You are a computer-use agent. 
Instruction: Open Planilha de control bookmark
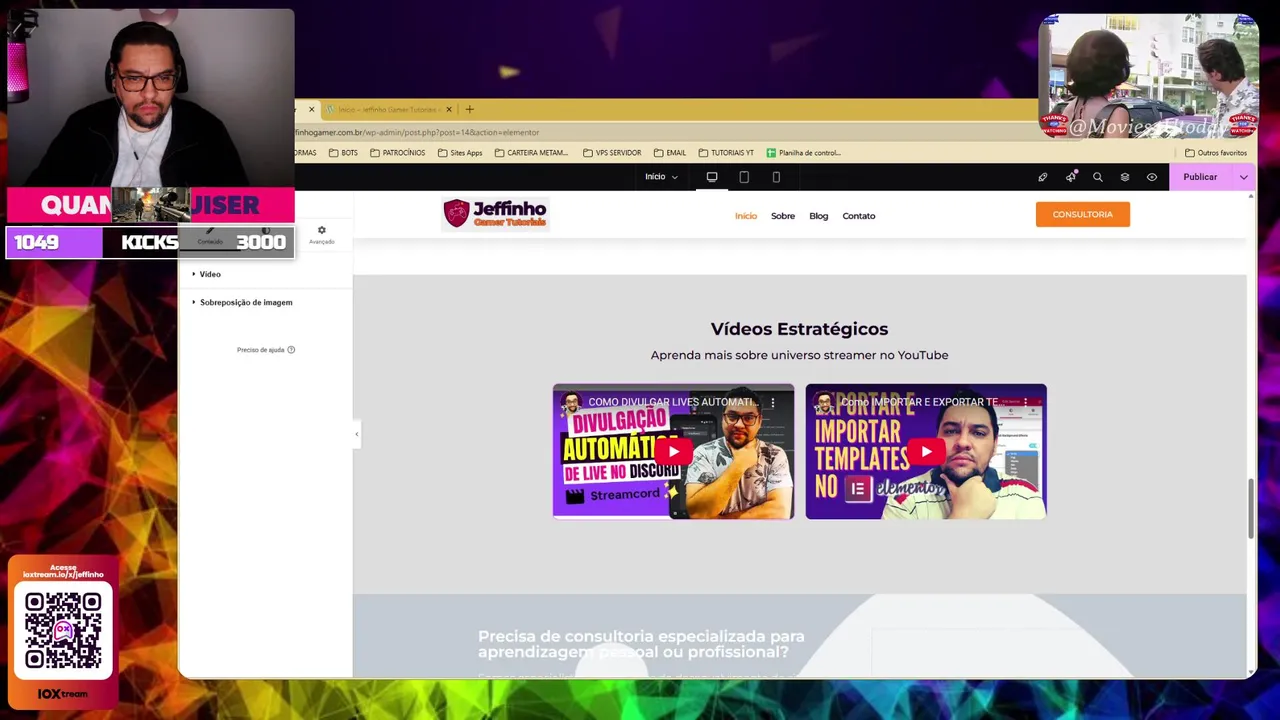coord(804,153)
